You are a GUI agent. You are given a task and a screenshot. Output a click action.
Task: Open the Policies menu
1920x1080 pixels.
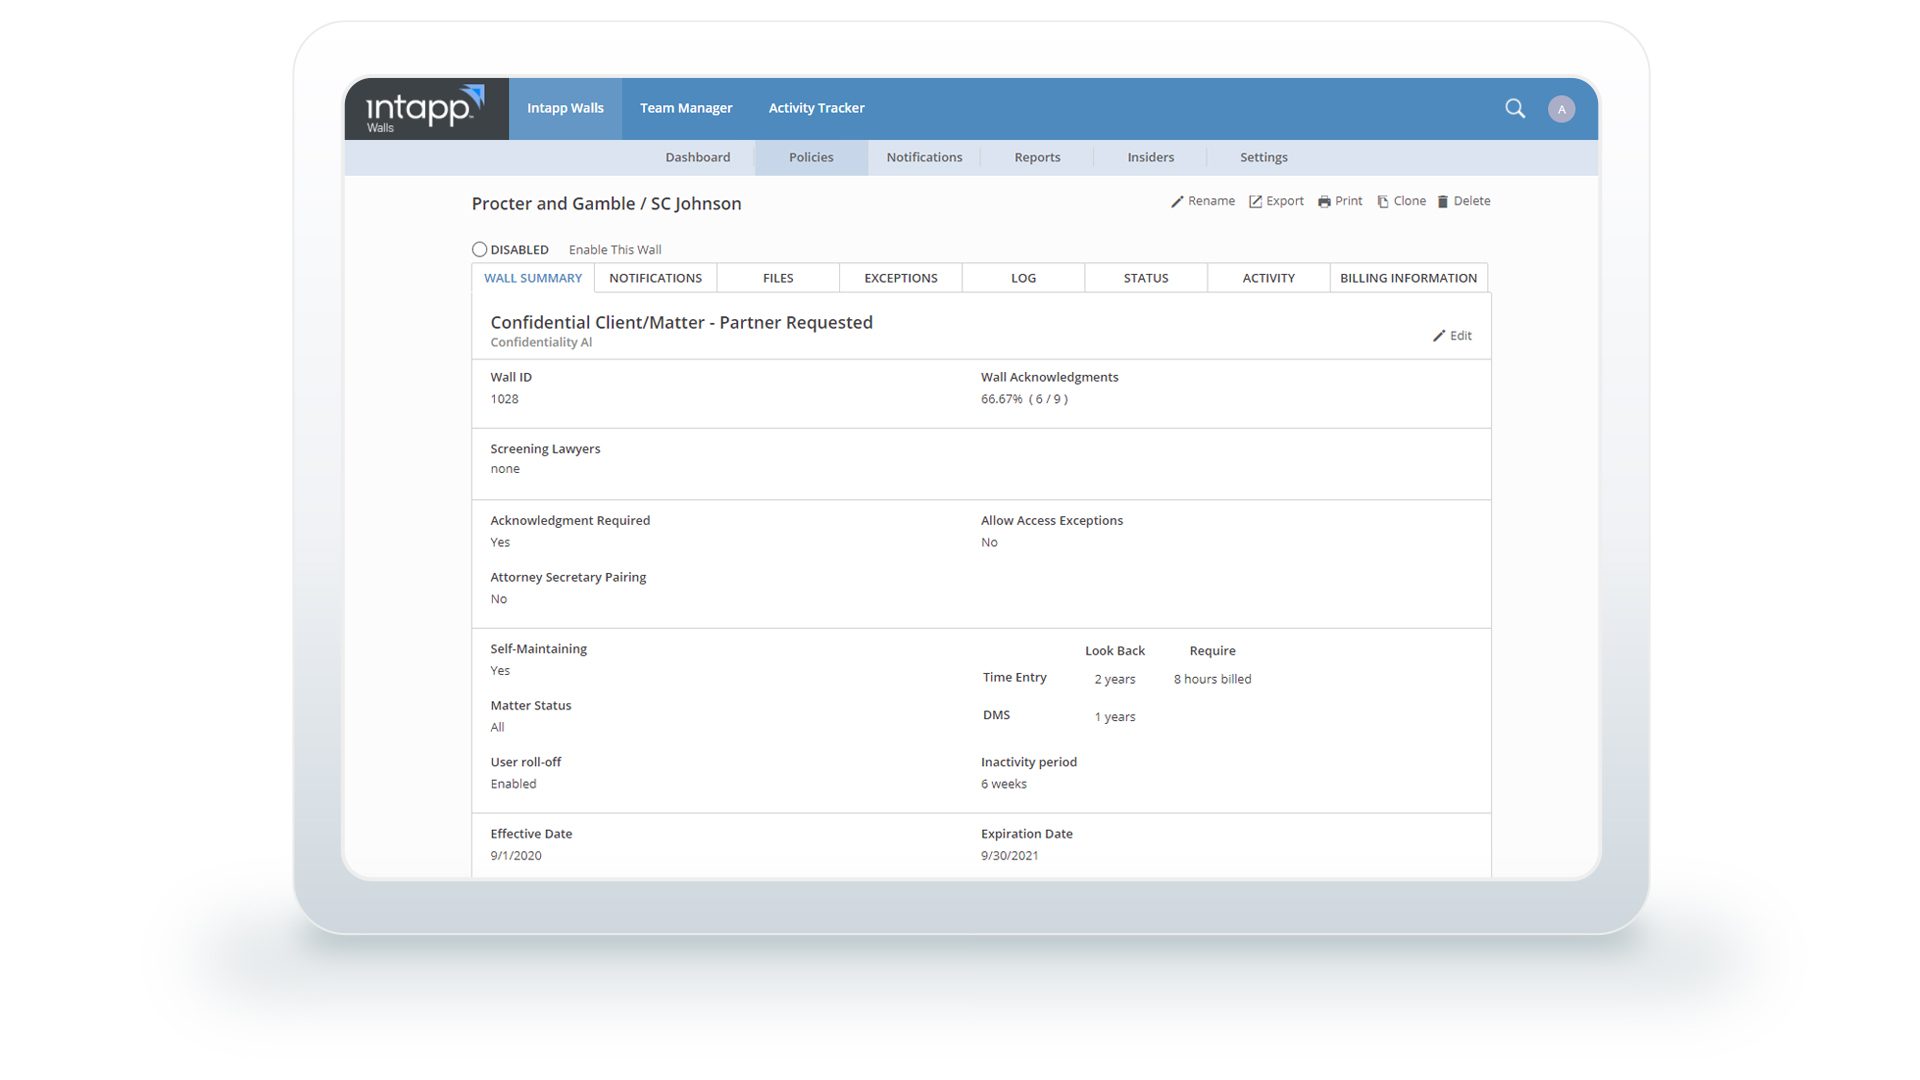pyautogui.click(x=811, y=157)
